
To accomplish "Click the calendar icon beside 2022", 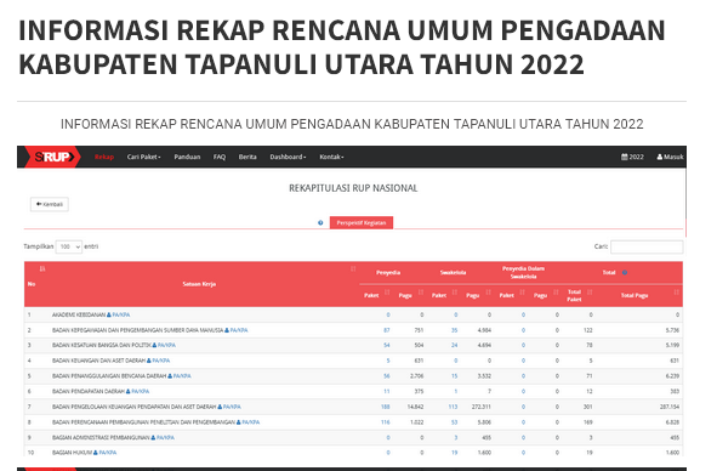I will 625,157.
